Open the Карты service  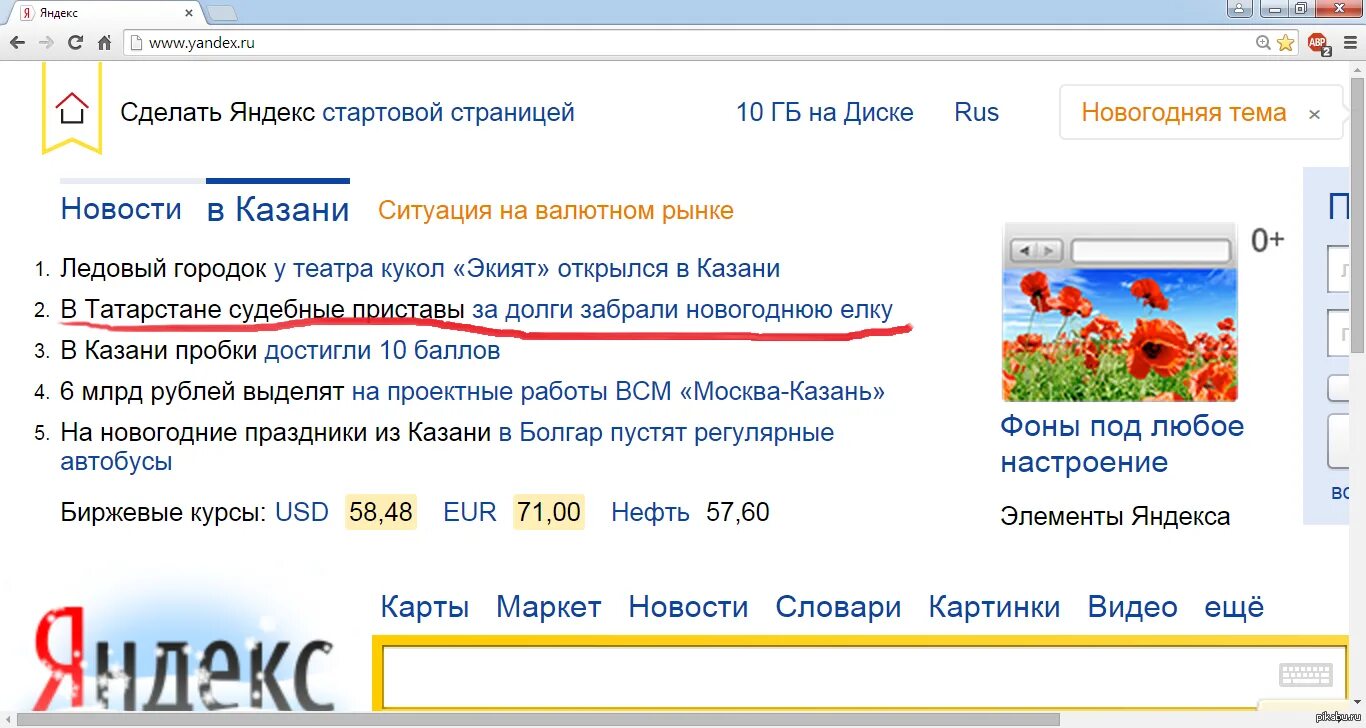pyautogui.click(x=425, y=607)
